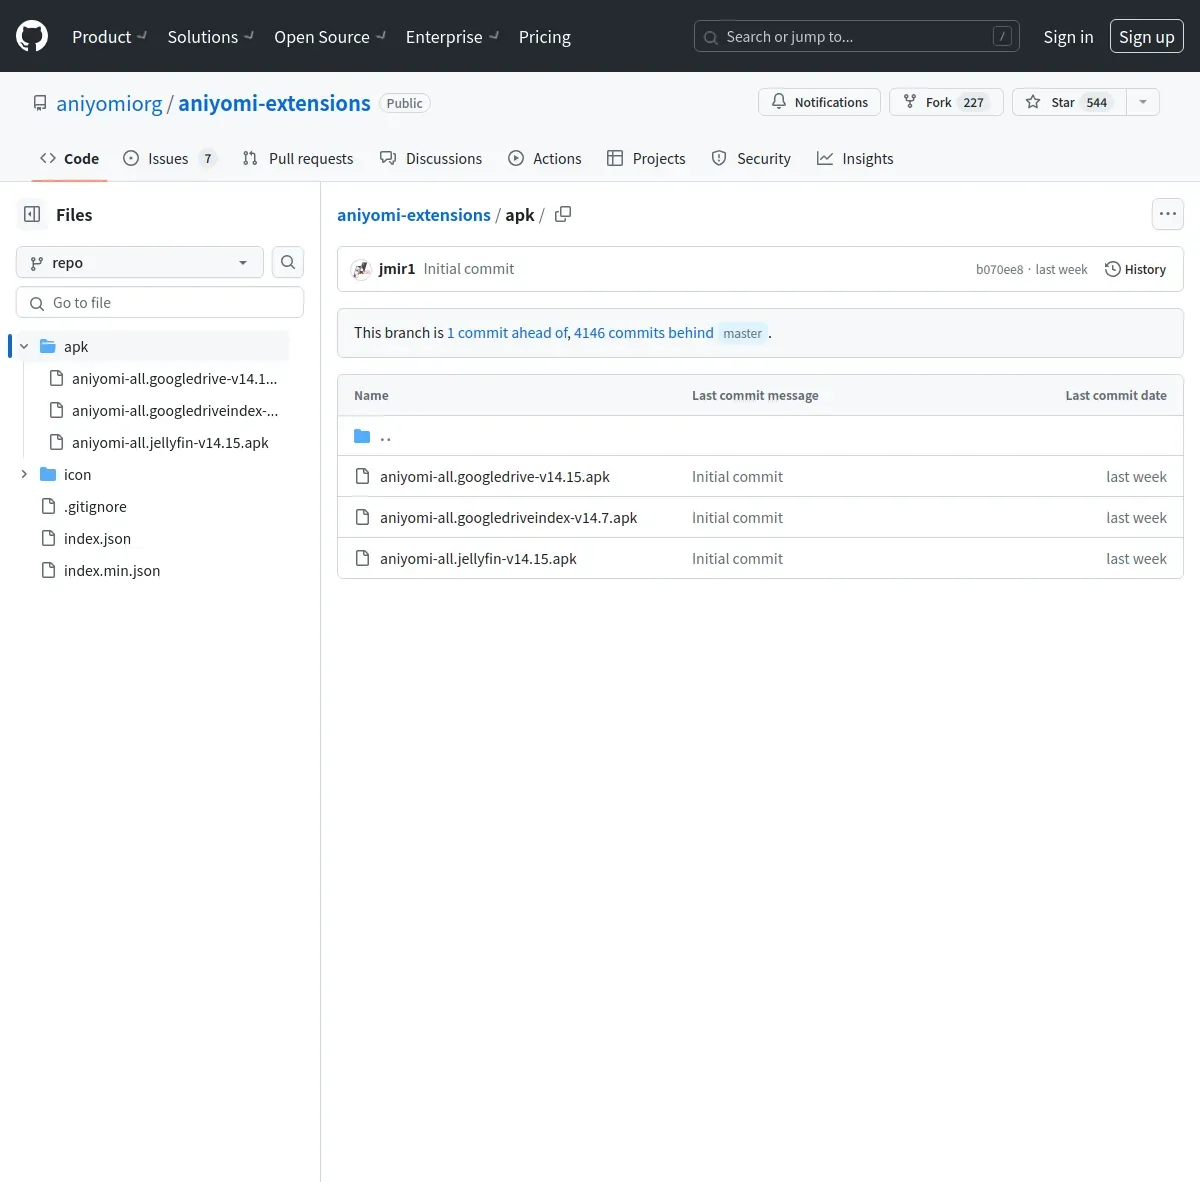Viewport: 1200px width, 1182px height.
Task: Expand the star lists dropdown arrow
Action: (1143, 102)
